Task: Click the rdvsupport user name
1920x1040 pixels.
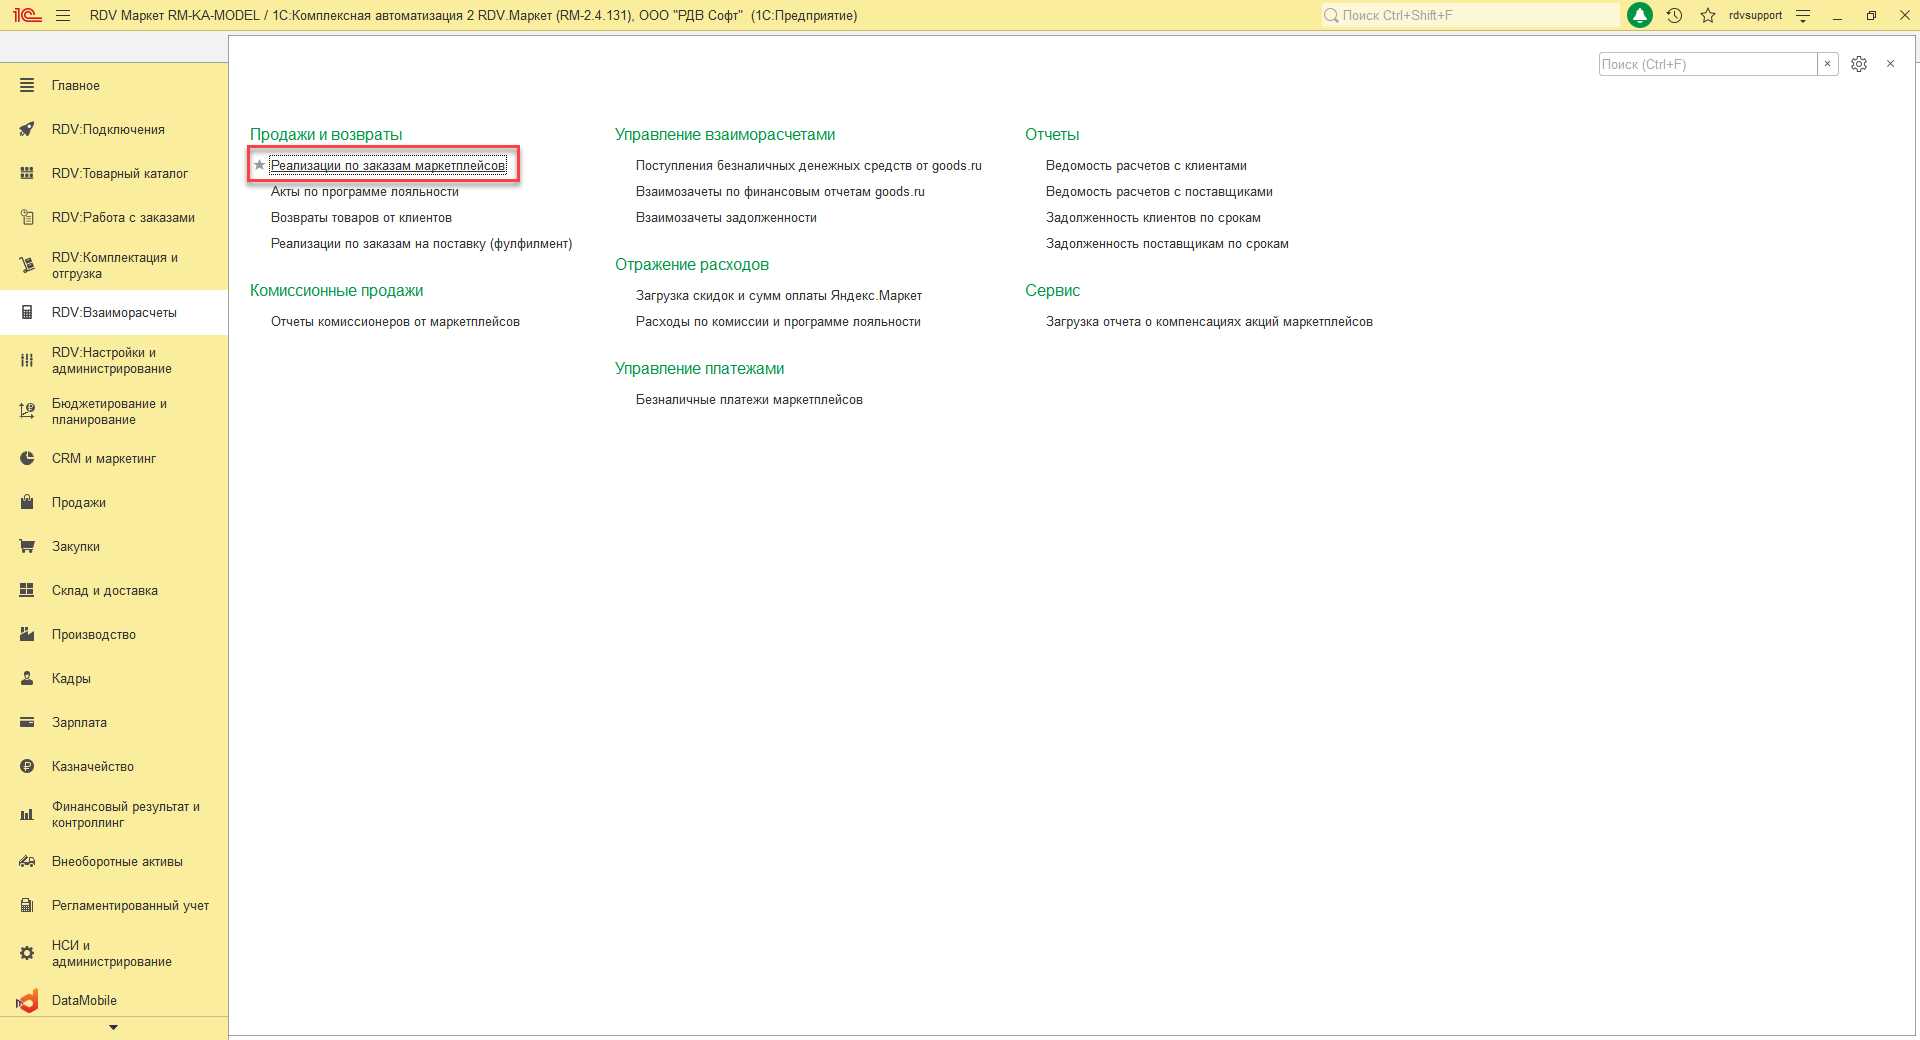Action: [1755, 15]
